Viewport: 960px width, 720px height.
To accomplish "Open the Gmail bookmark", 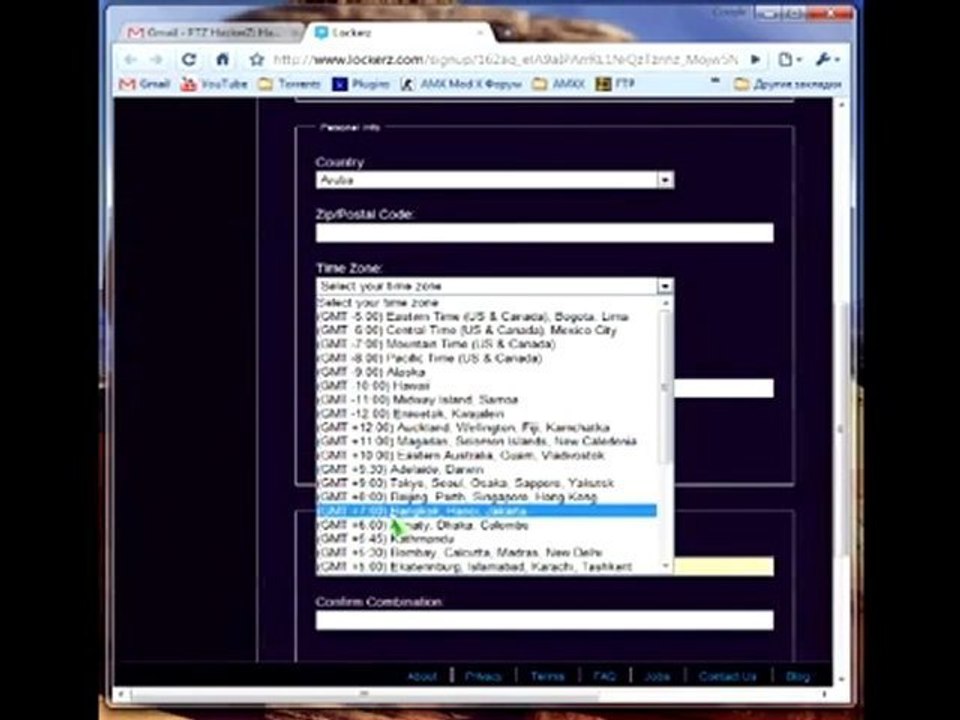I will click(145, 84).
